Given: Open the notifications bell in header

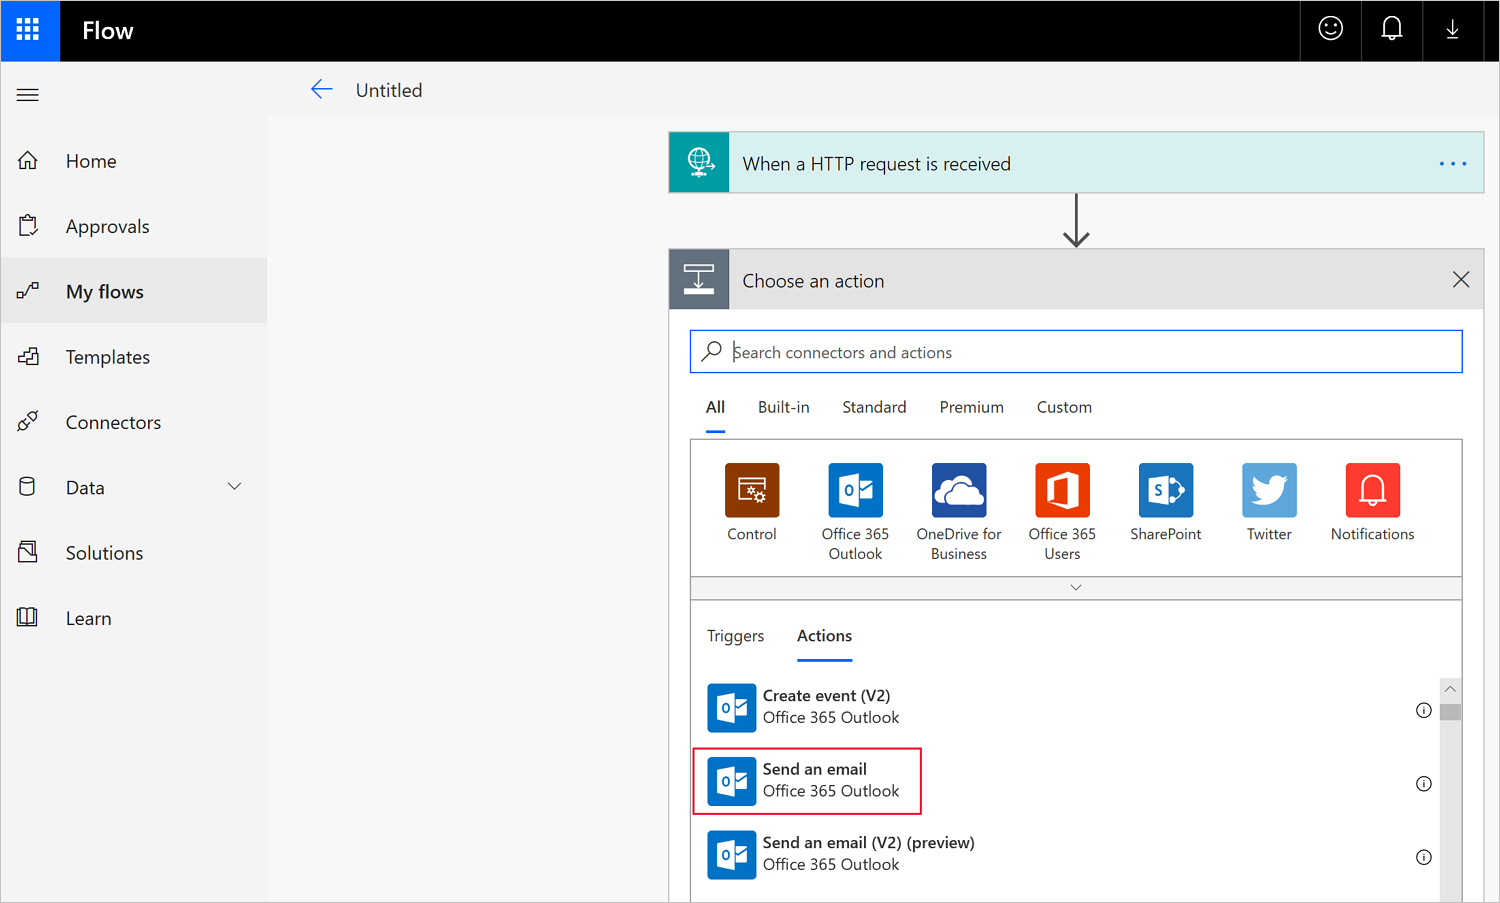Looking at the screenshot, I should [x=1391, y=29].
